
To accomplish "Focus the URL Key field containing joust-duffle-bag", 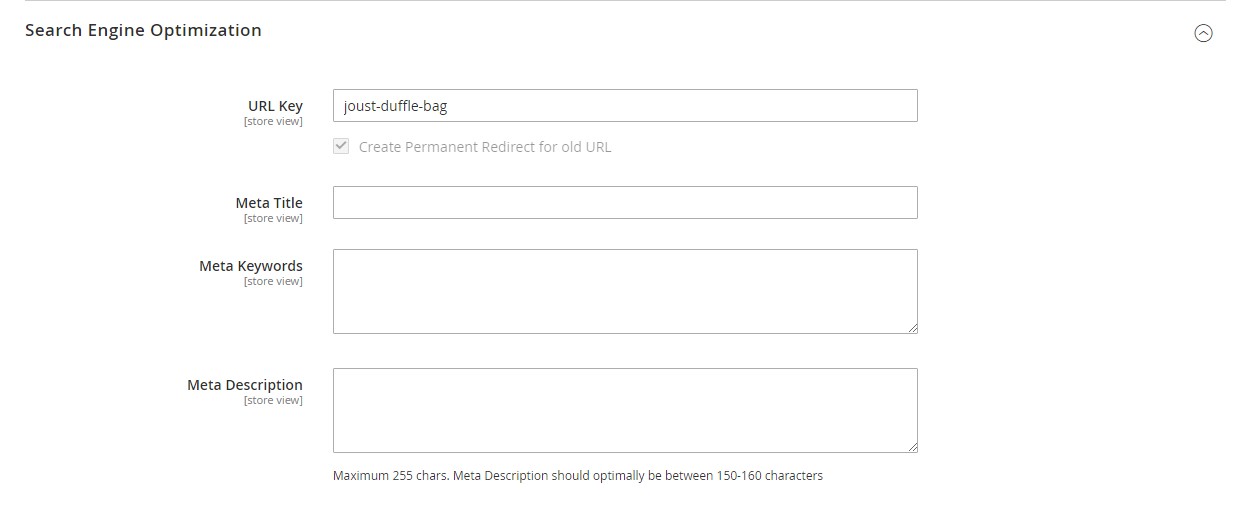I will (x=624, y=106).
